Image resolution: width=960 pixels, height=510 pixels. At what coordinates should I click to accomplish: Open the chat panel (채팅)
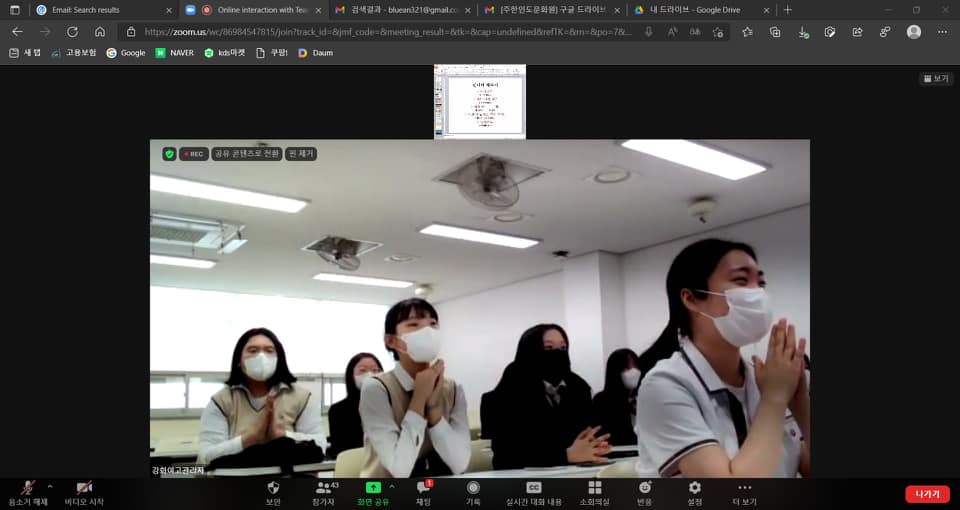(423, 488)
